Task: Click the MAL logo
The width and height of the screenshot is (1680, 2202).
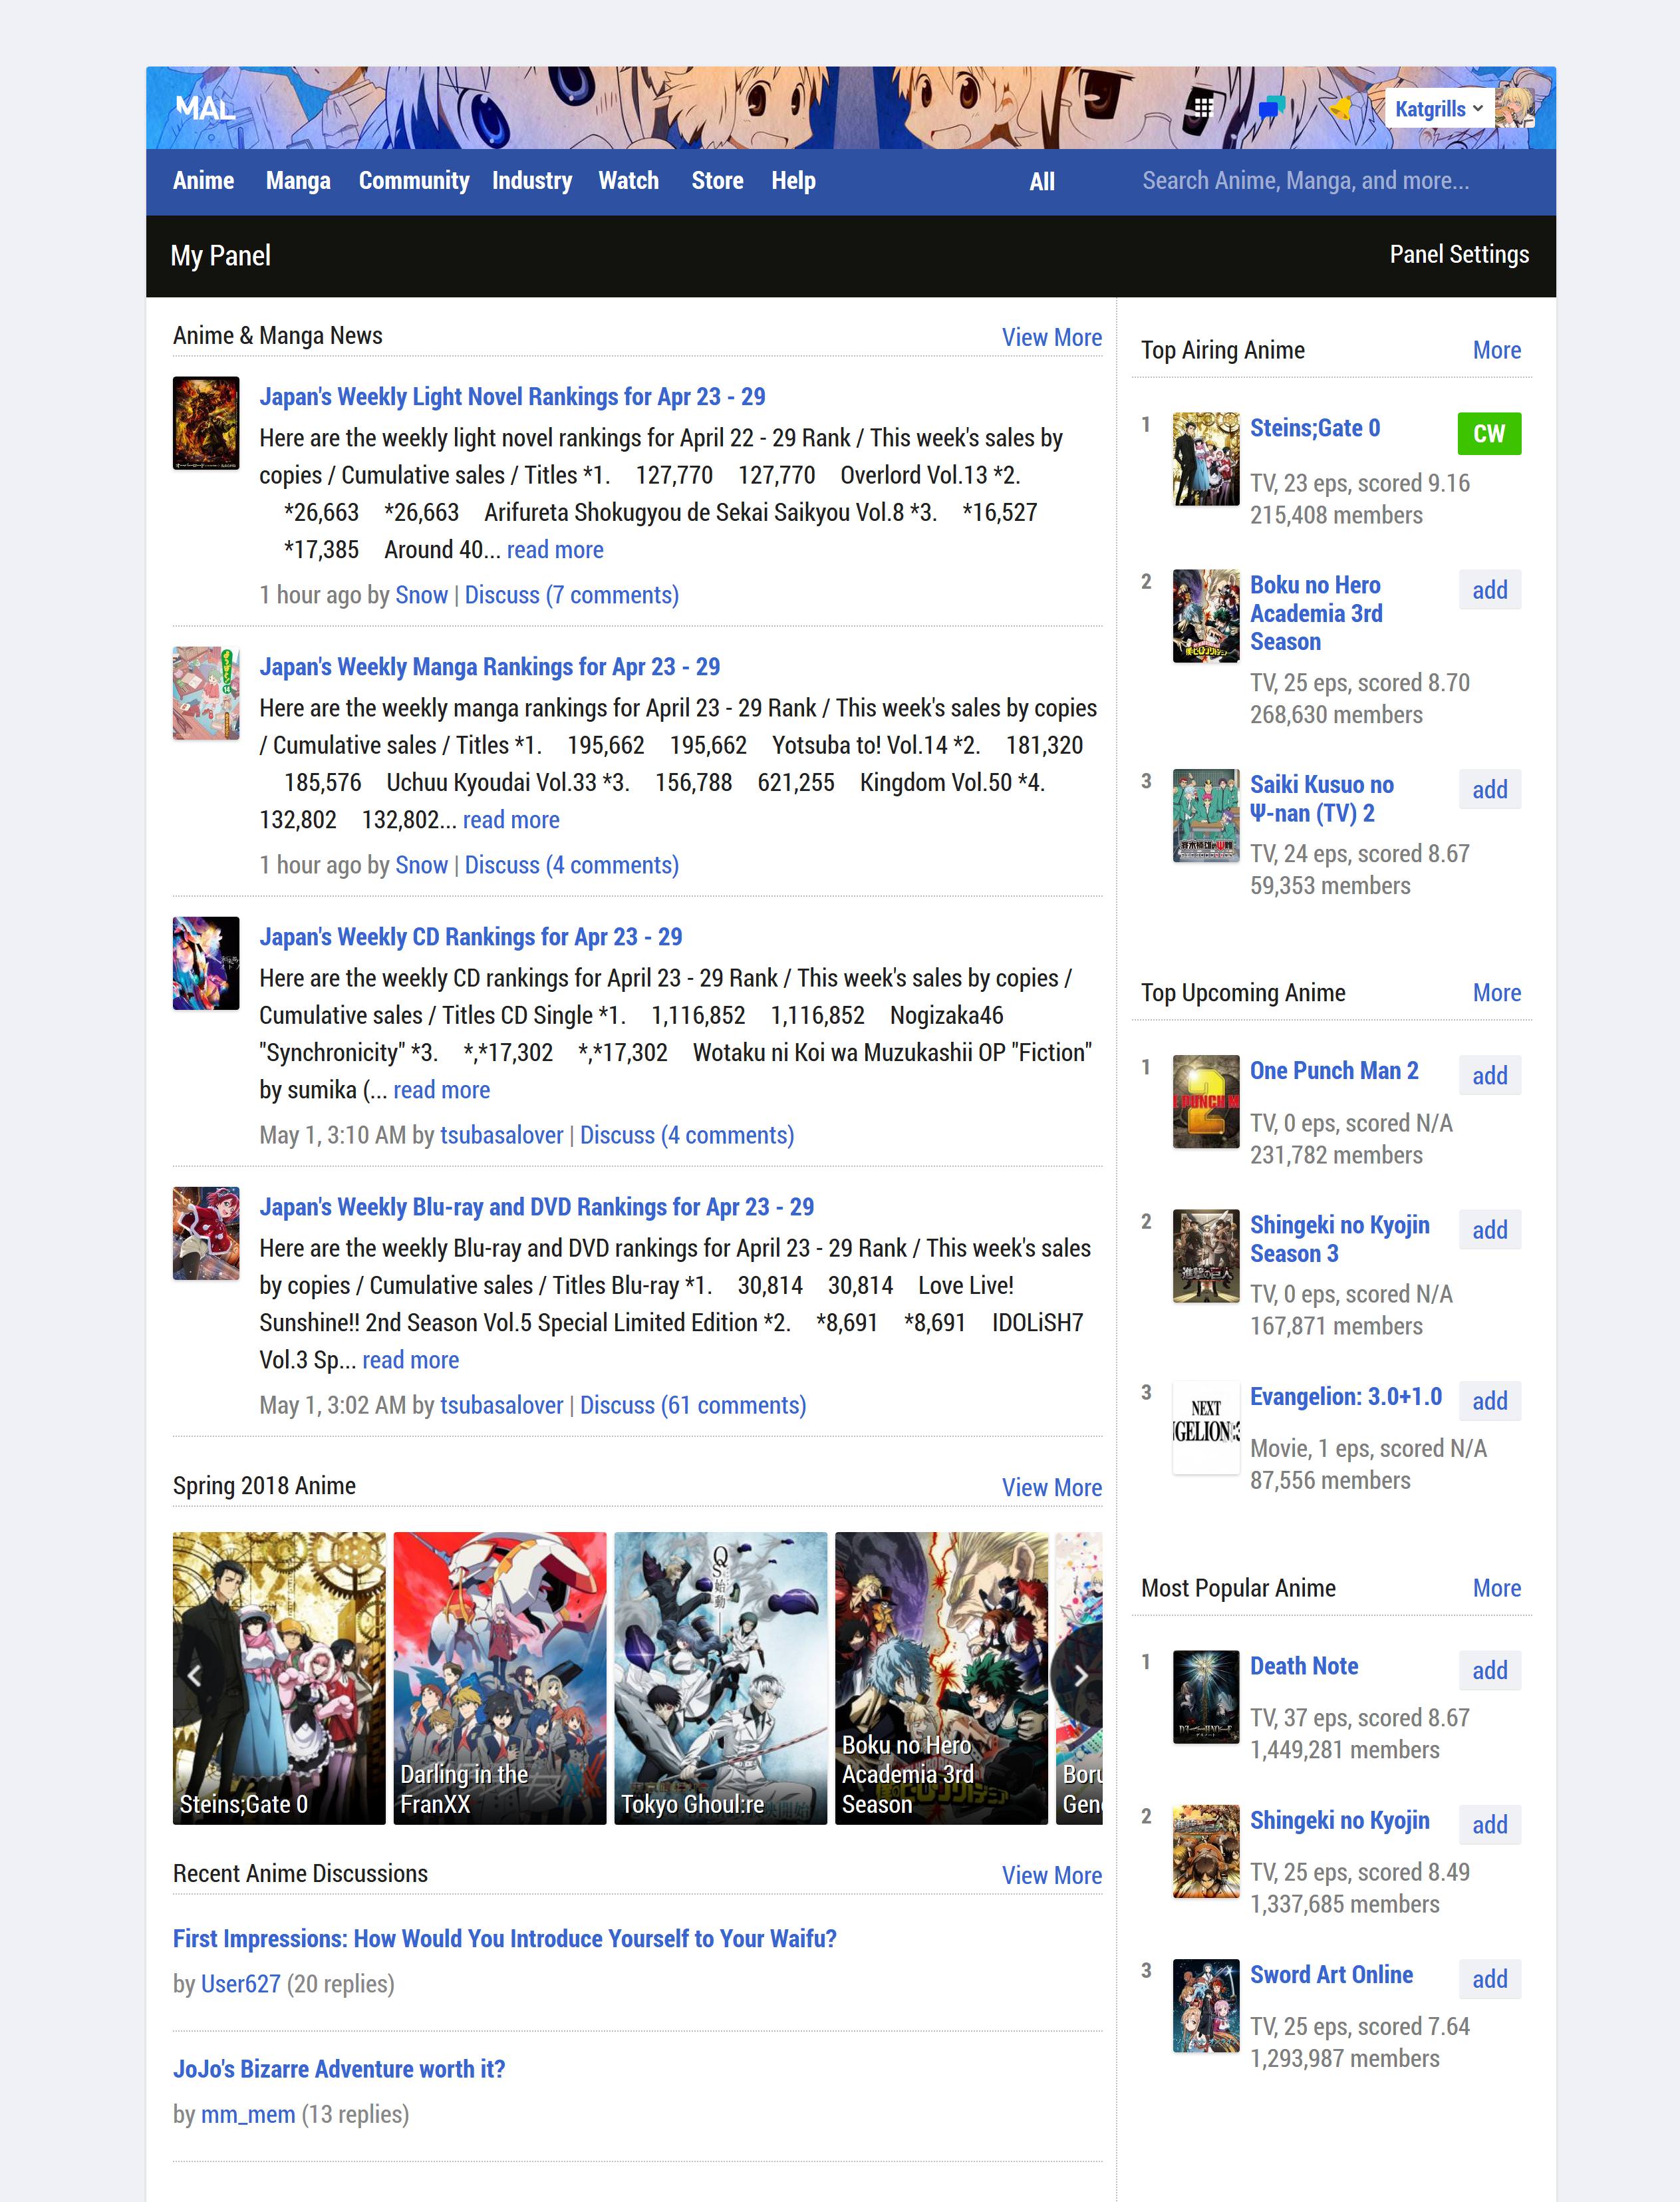Action: pyautogui.click(x=205, y=108)
